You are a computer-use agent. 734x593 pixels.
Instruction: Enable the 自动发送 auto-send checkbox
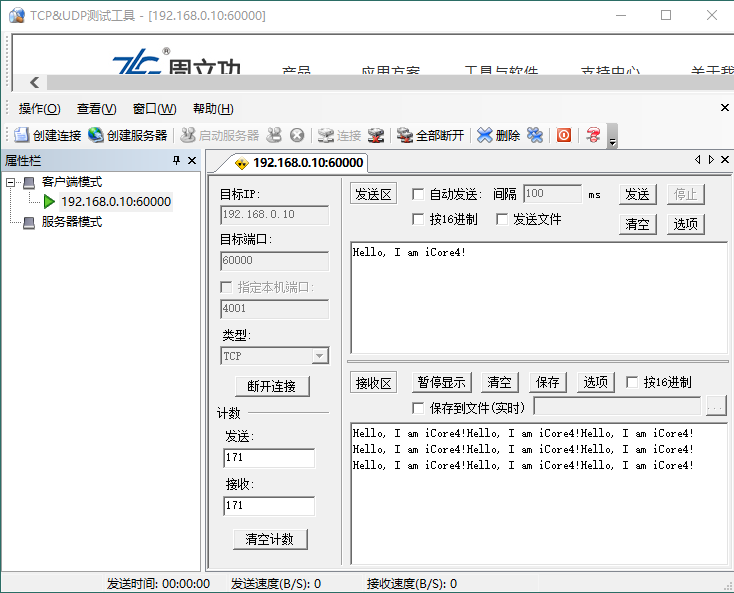coord(419,194)
